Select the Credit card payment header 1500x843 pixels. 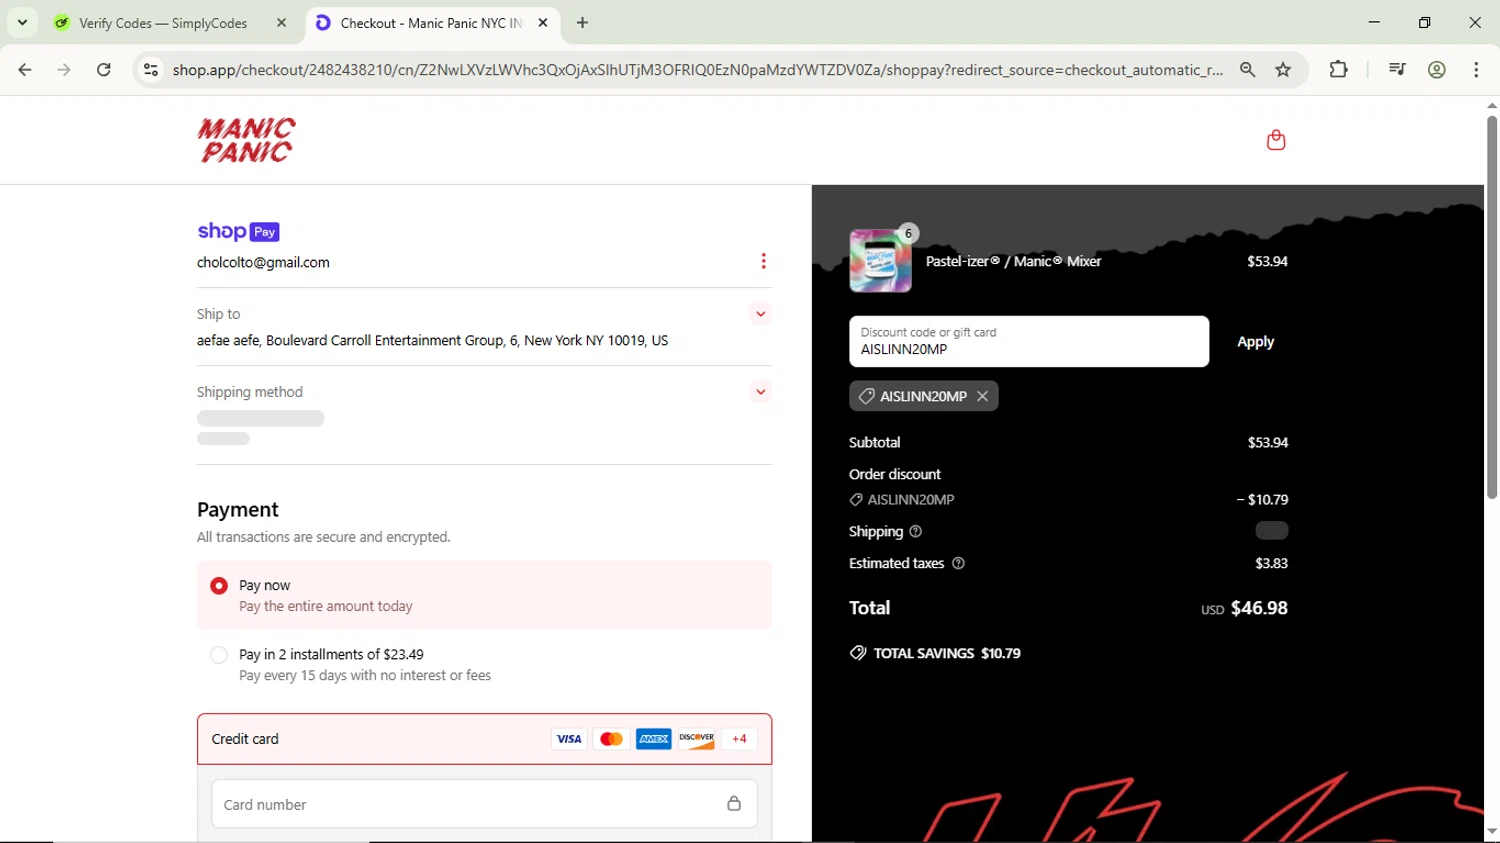pyautogui.click(x=484, y=739)
